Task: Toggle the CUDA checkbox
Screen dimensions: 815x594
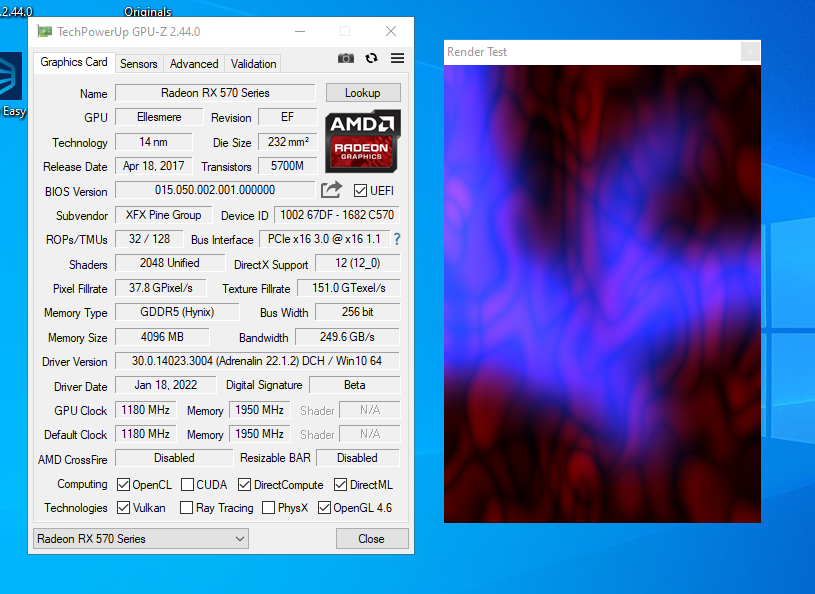Action: [187, 484]
